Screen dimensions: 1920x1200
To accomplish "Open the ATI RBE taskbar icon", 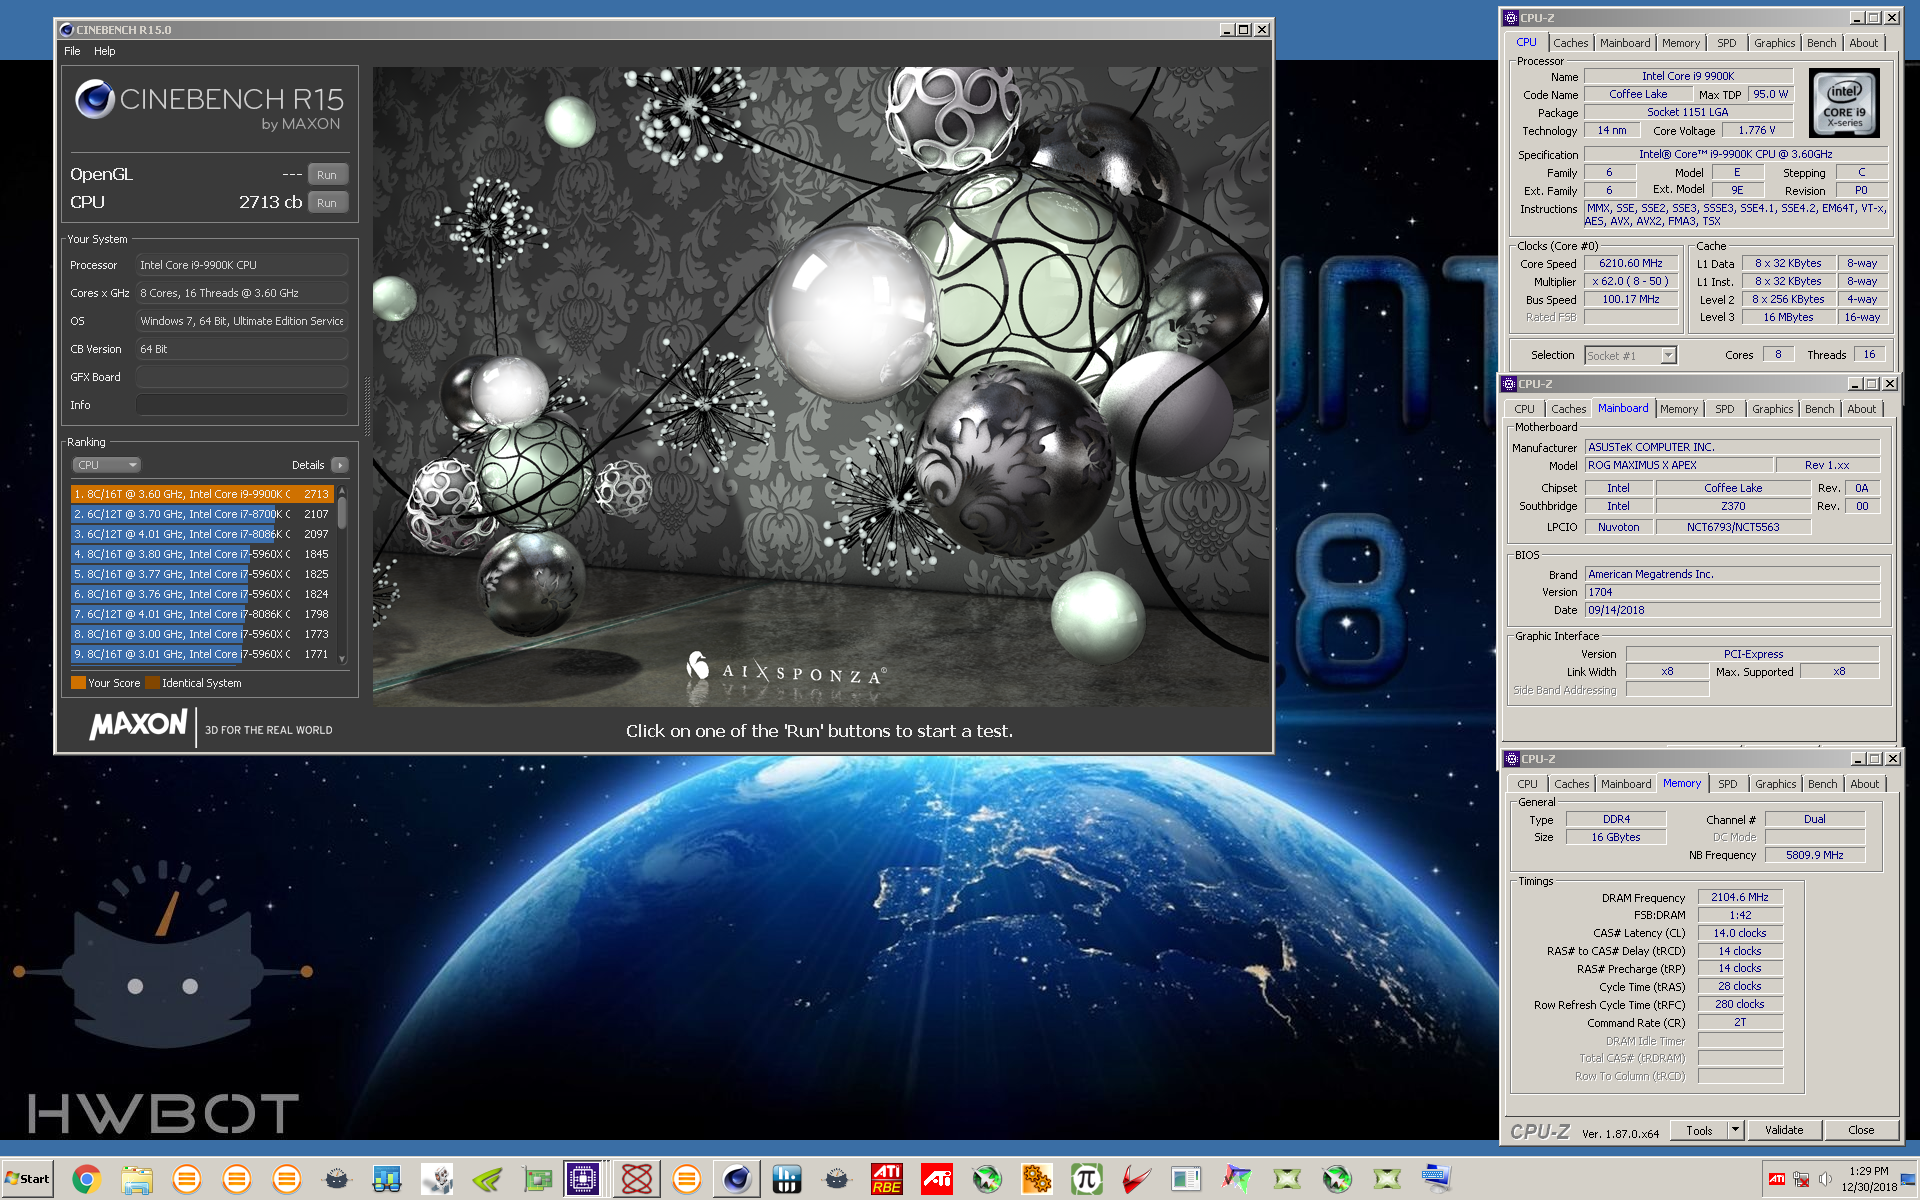I will pyautogui.click(x=887, y=1180).
